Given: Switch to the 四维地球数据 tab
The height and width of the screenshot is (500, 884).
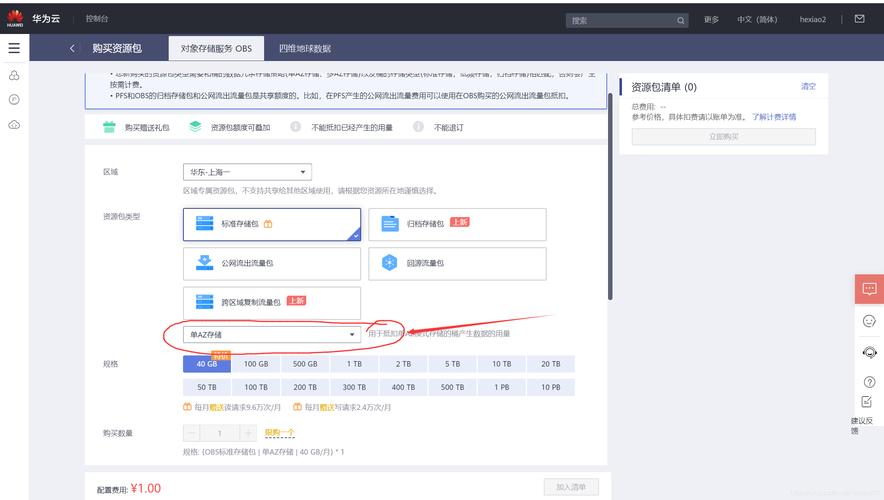Looking at the screenshot, I should (x=305, y=48).
